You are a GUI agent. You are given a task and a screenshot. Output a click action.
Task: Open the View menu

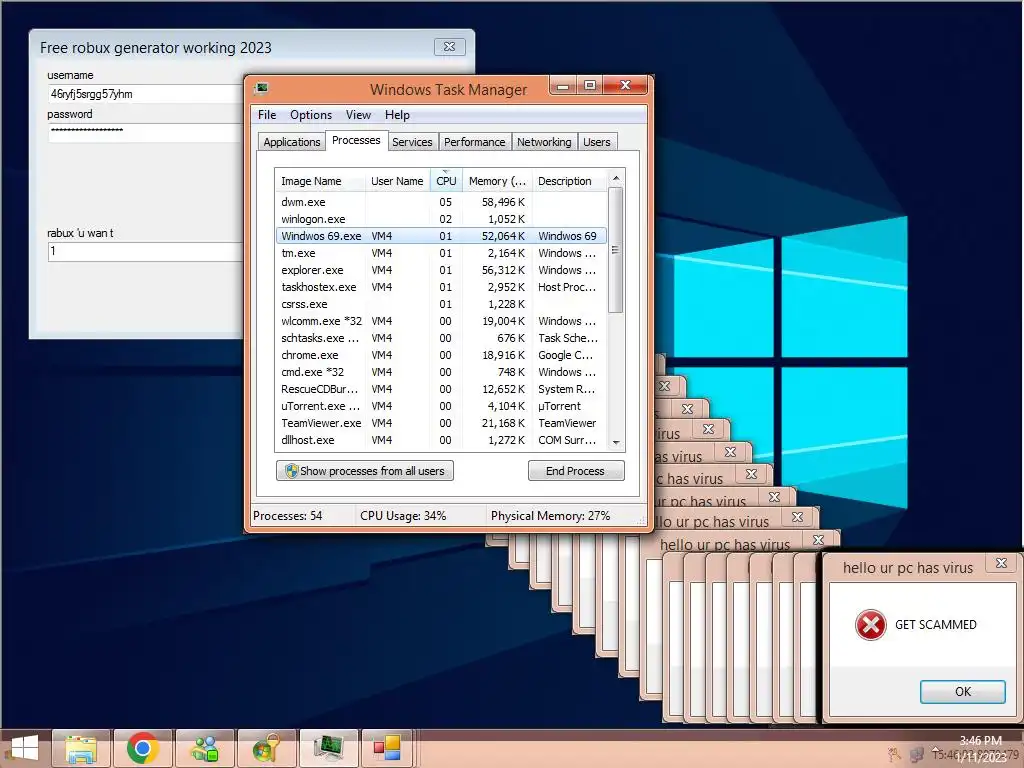pyautogui.click(x=358, y=115)
